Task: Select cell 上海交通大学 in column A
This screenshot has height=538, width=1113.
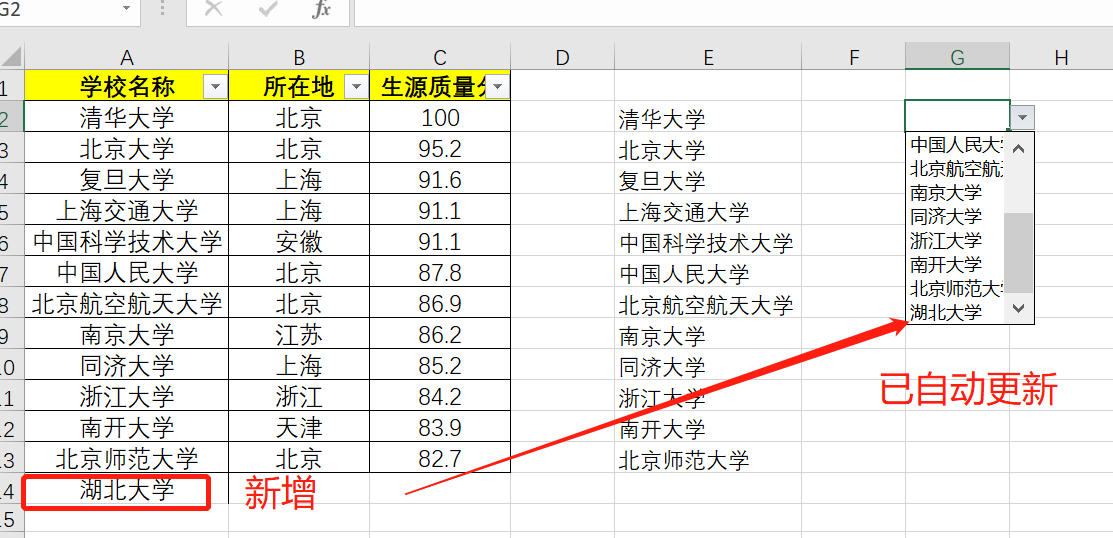Action: click(x=126, y=210)
